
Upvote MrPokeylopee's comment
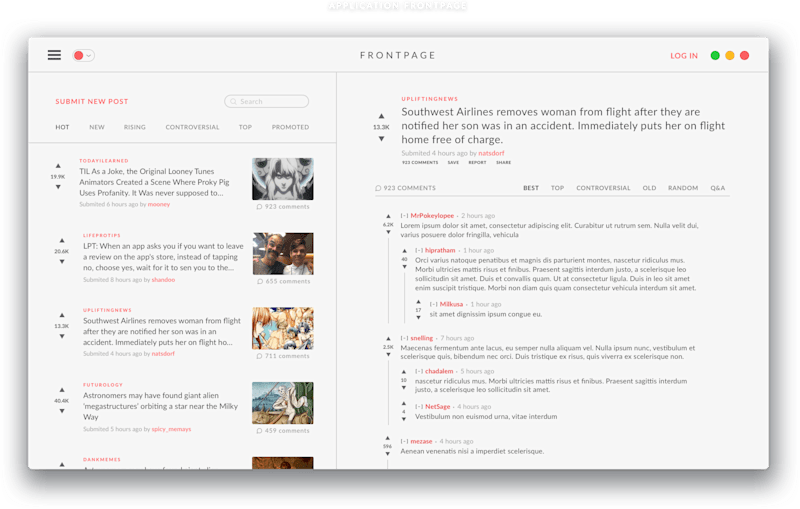pos(388,216)
